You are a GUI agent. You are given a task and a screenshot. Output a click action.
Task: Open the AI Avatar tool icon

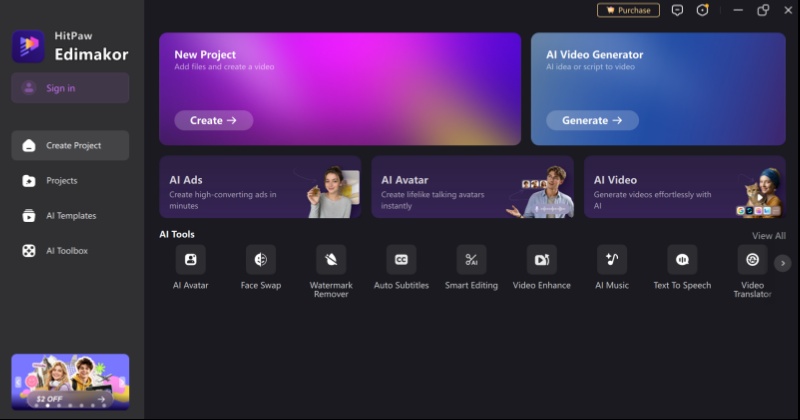pos(190,260)
